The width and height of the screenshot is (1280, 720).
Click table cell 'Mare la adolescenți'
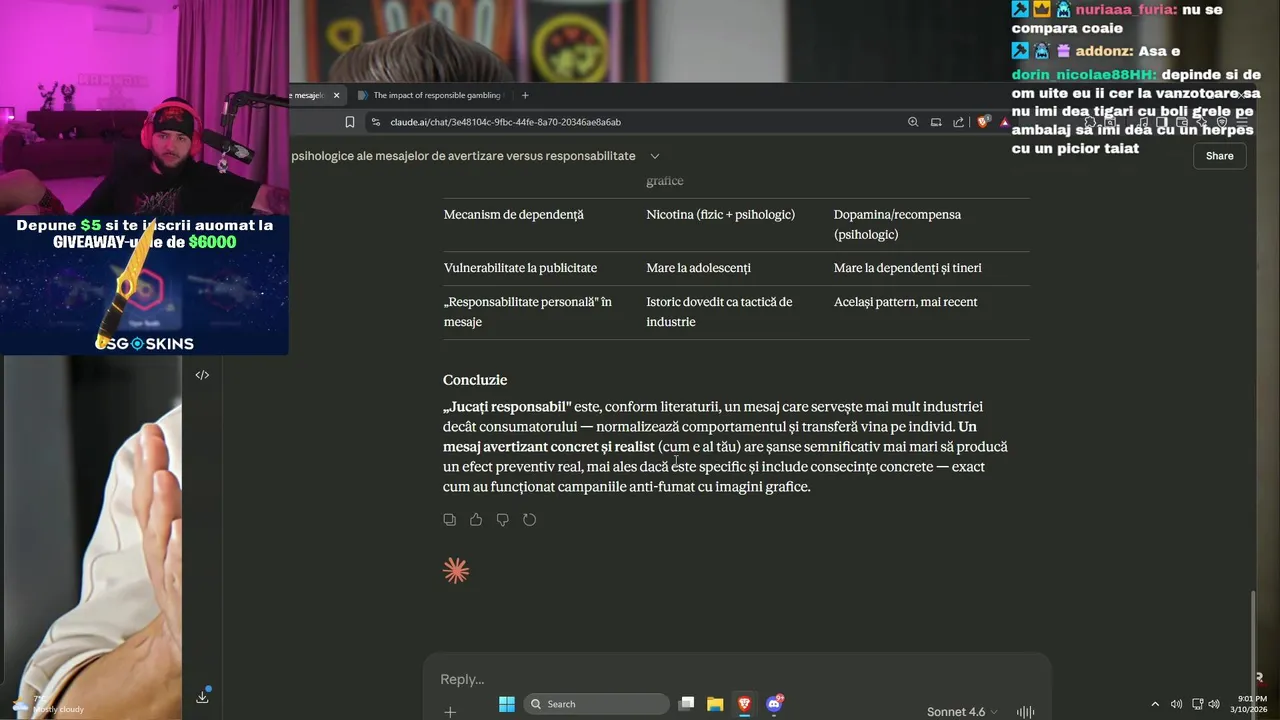click(698, 268)
